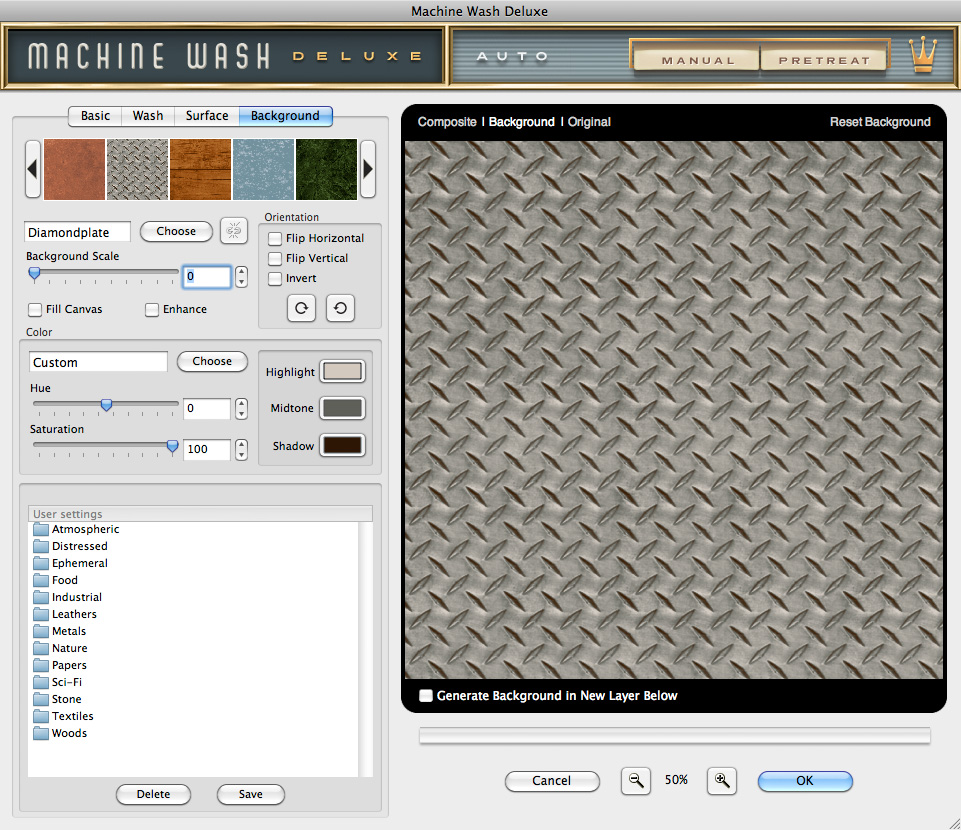Switch to Manual mode

pyautogui.click(x=697, y=60)
